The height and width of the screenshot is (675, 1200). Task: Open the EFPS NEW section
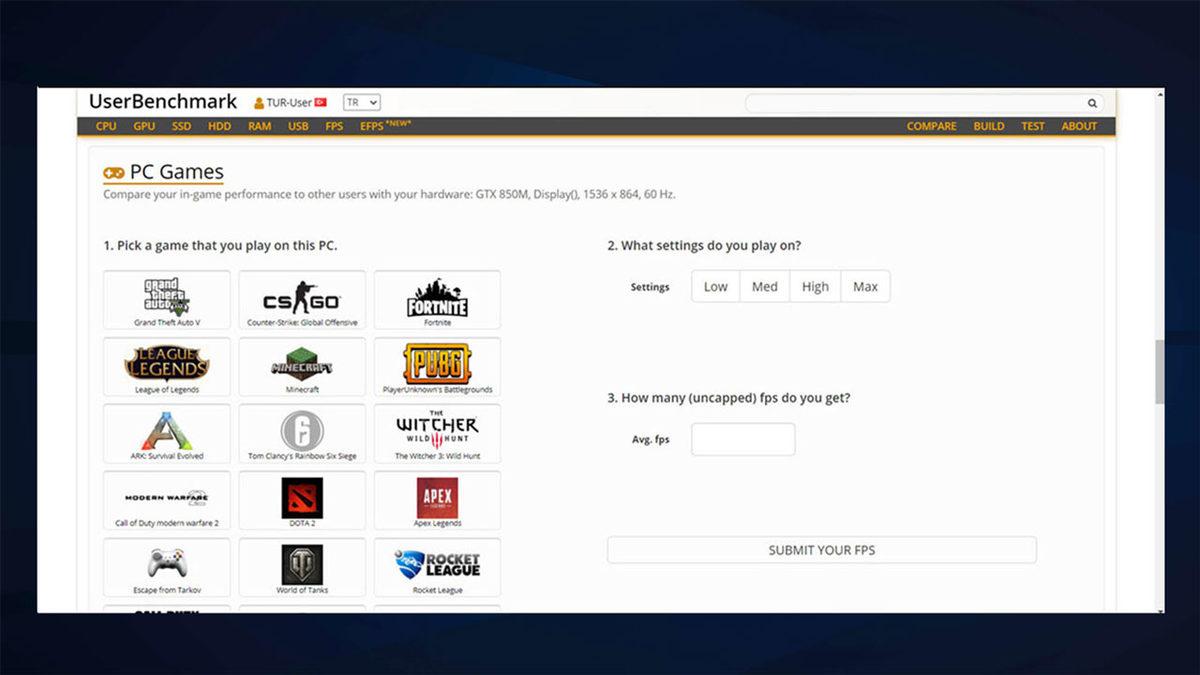(x=371, y=126)
